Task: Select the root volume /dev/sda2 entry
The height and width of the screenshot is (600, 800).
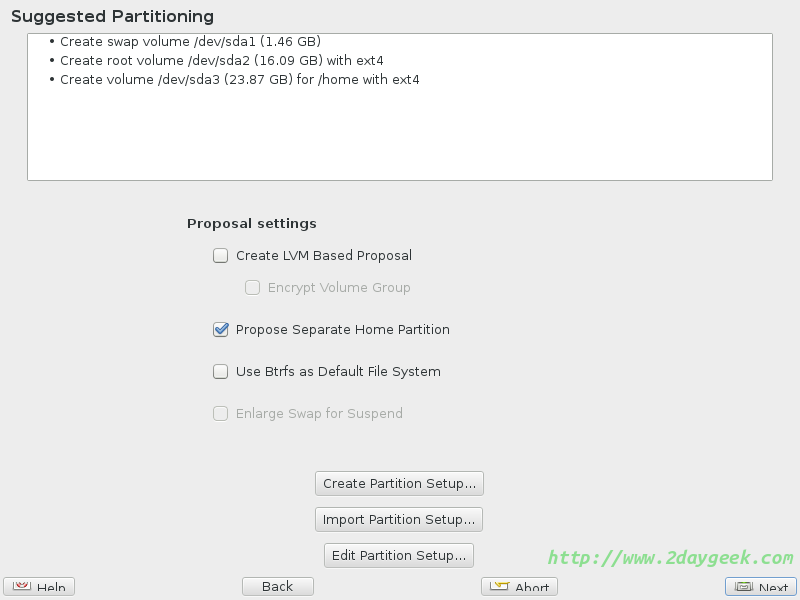Action: [221, 61]
